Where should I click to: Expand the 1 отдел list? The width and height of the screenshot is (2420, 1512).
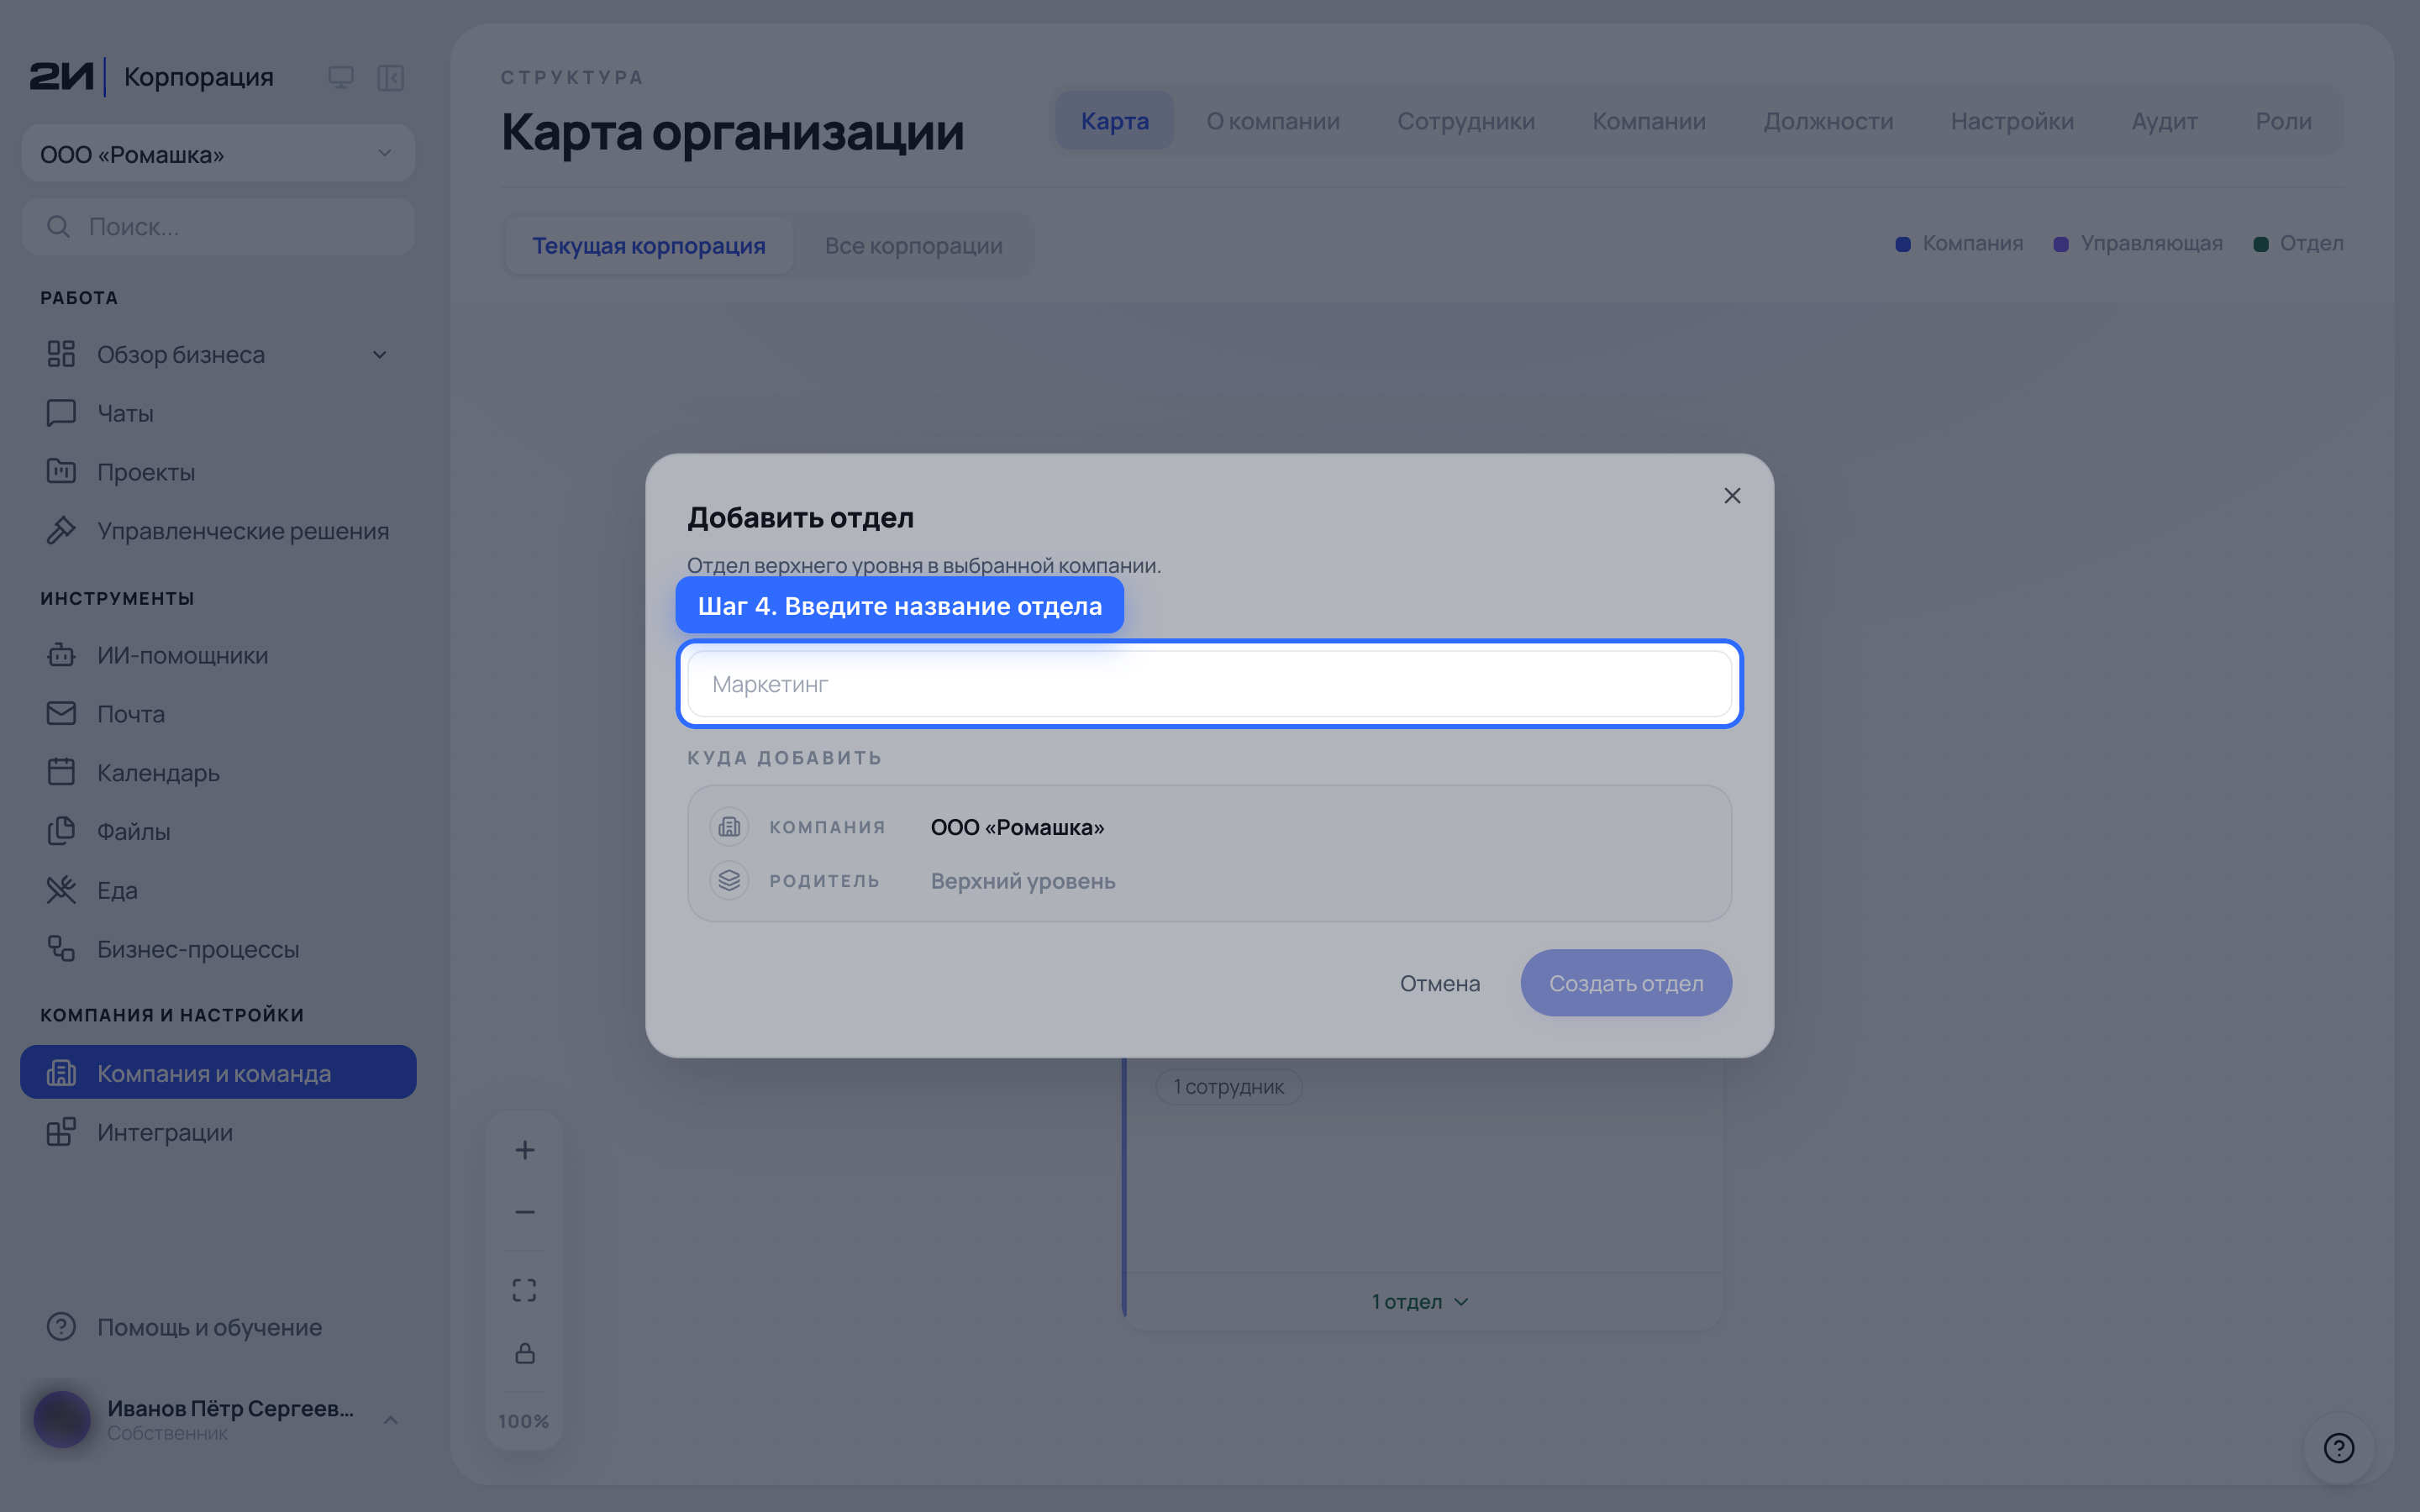click(1420, 1302)
